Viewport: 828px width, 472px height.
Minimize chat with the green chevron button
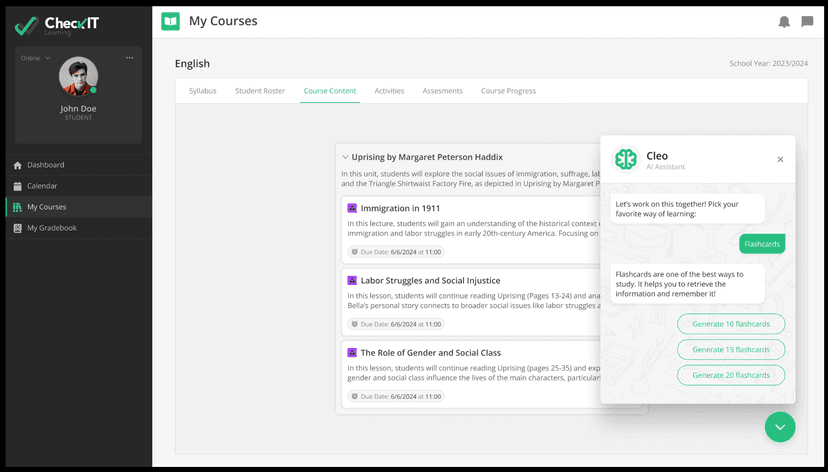[780, 427]
